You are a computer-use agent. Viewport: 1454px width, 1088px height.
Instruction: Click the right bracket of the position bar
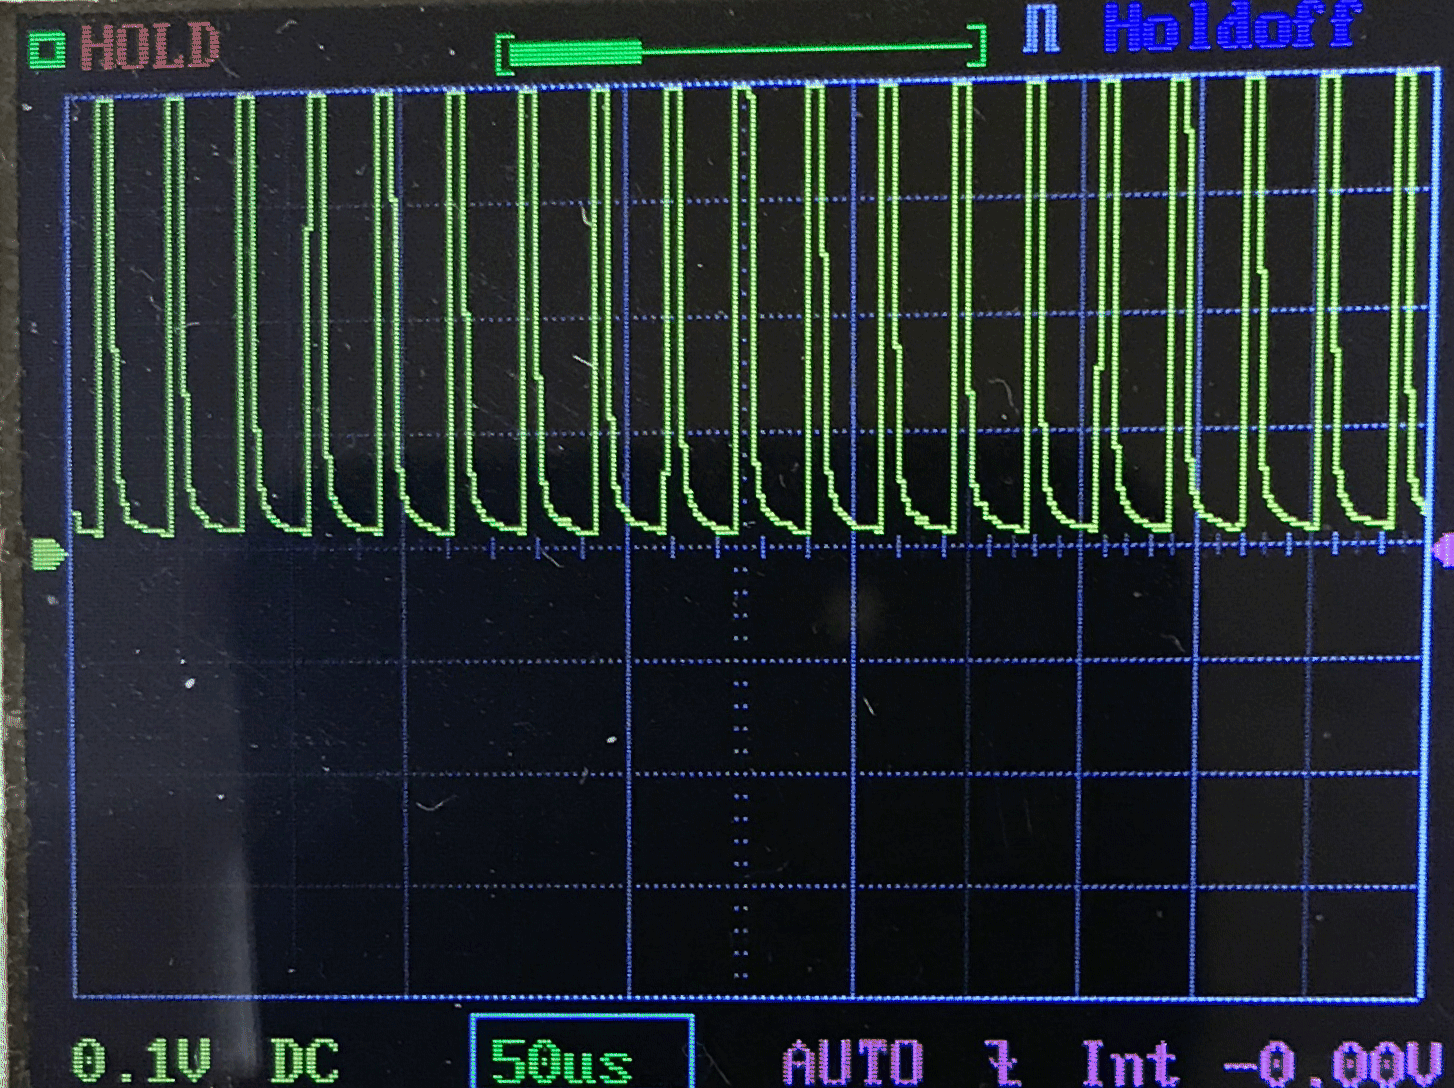tap(979, 46)
